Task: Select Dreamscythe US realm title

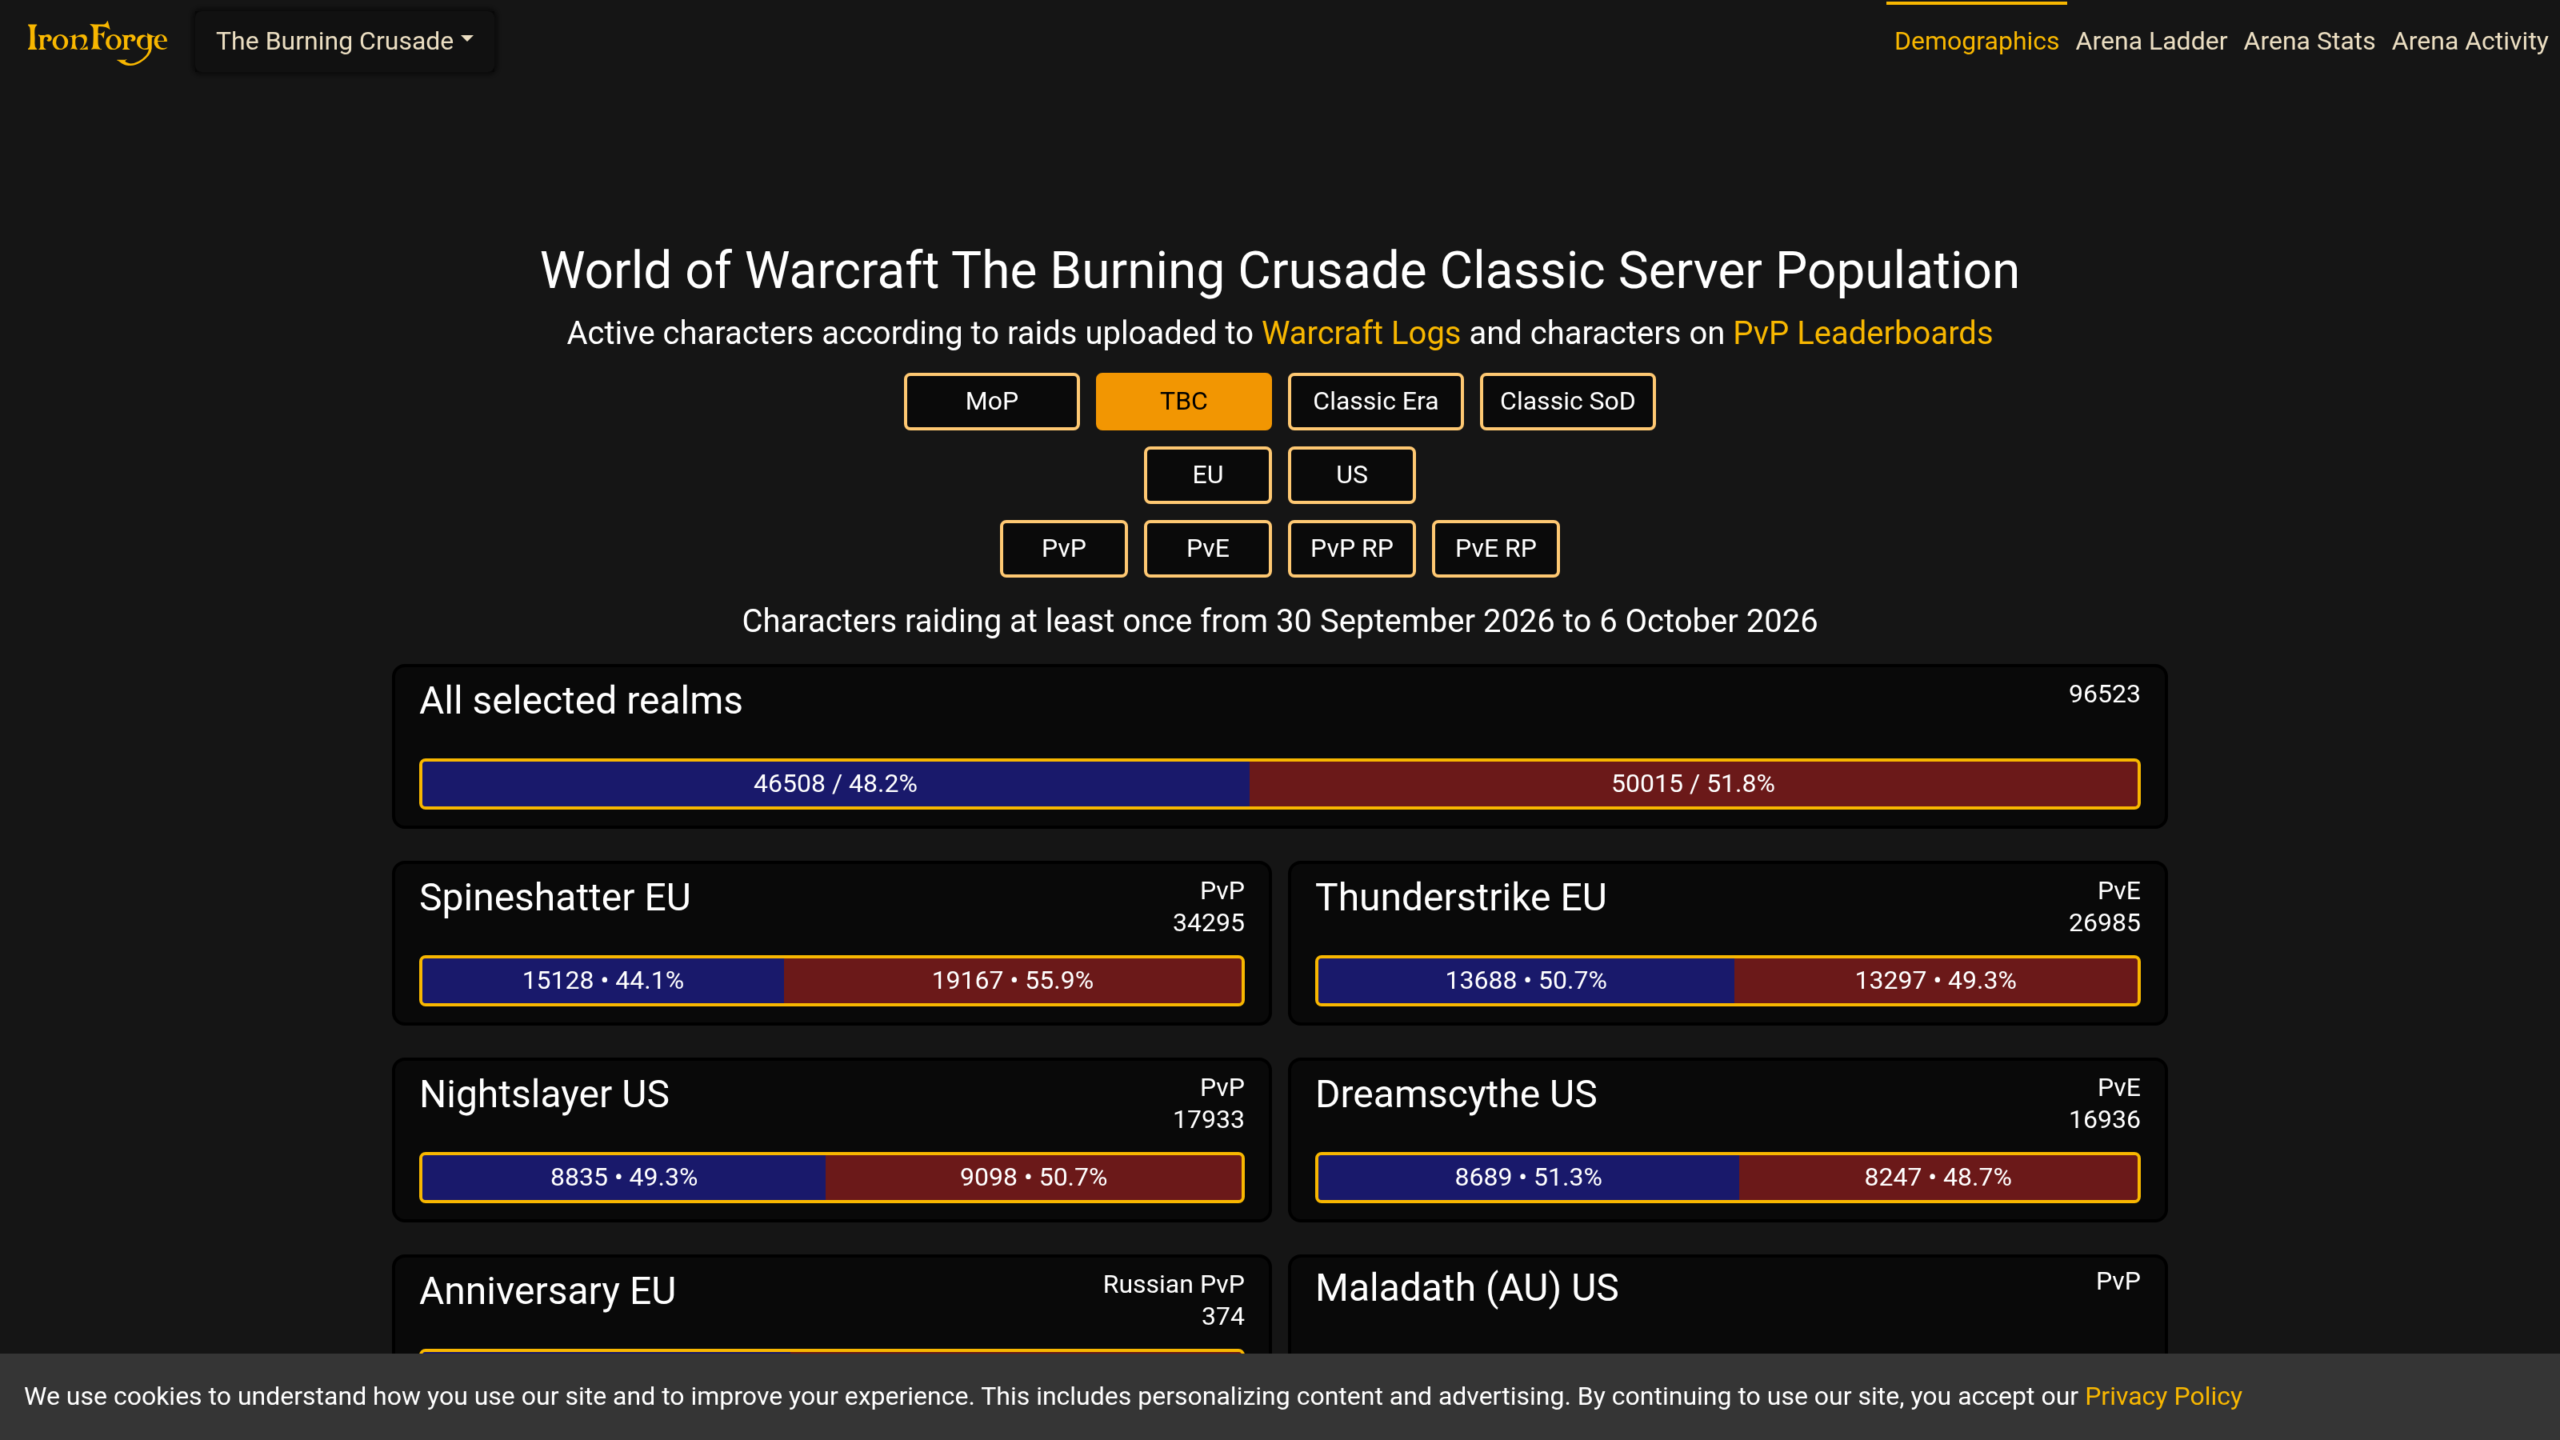Action: coord(1456,1094)
